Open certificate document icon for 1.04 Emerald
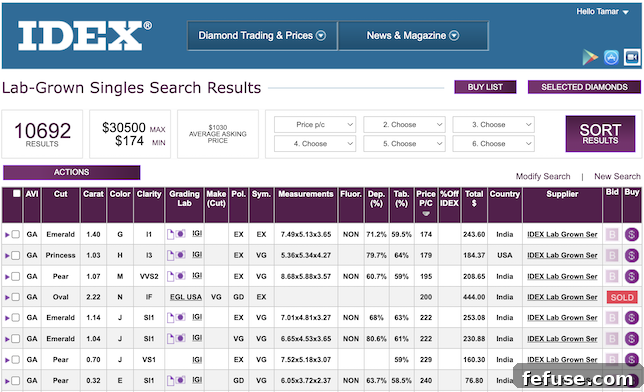The image size is (644, 392). click(170, 339)
